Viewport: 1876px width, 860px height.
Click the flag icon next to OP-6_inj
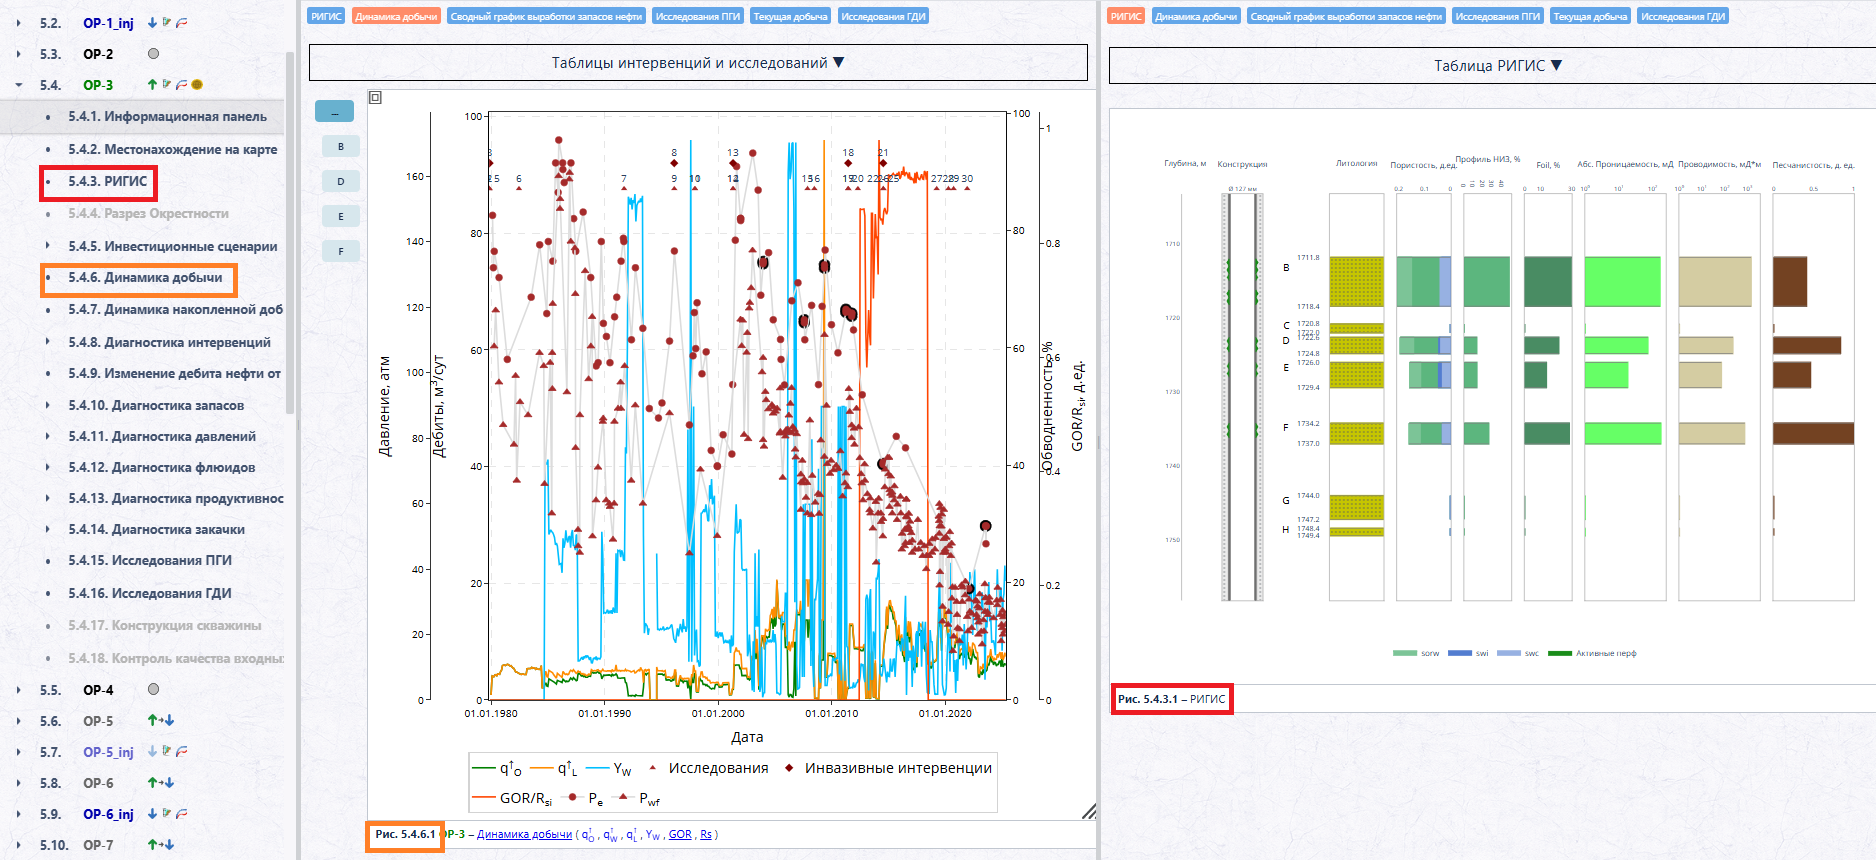click(x=167, y=814)
